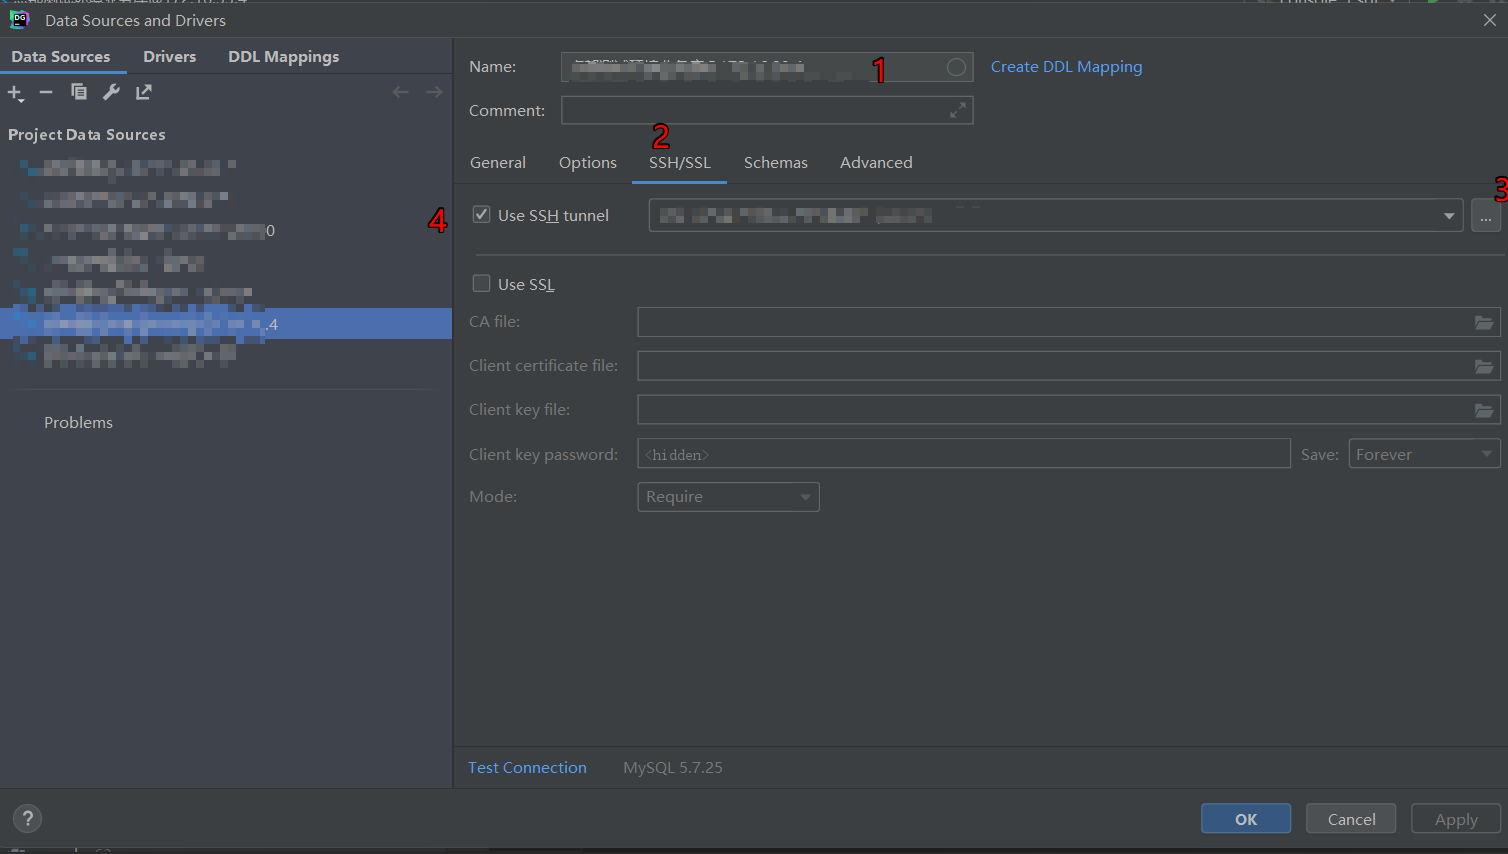Select the SSH/SSL tab
This screenshot has width=1508, height=854.
[x=680, y=163]
